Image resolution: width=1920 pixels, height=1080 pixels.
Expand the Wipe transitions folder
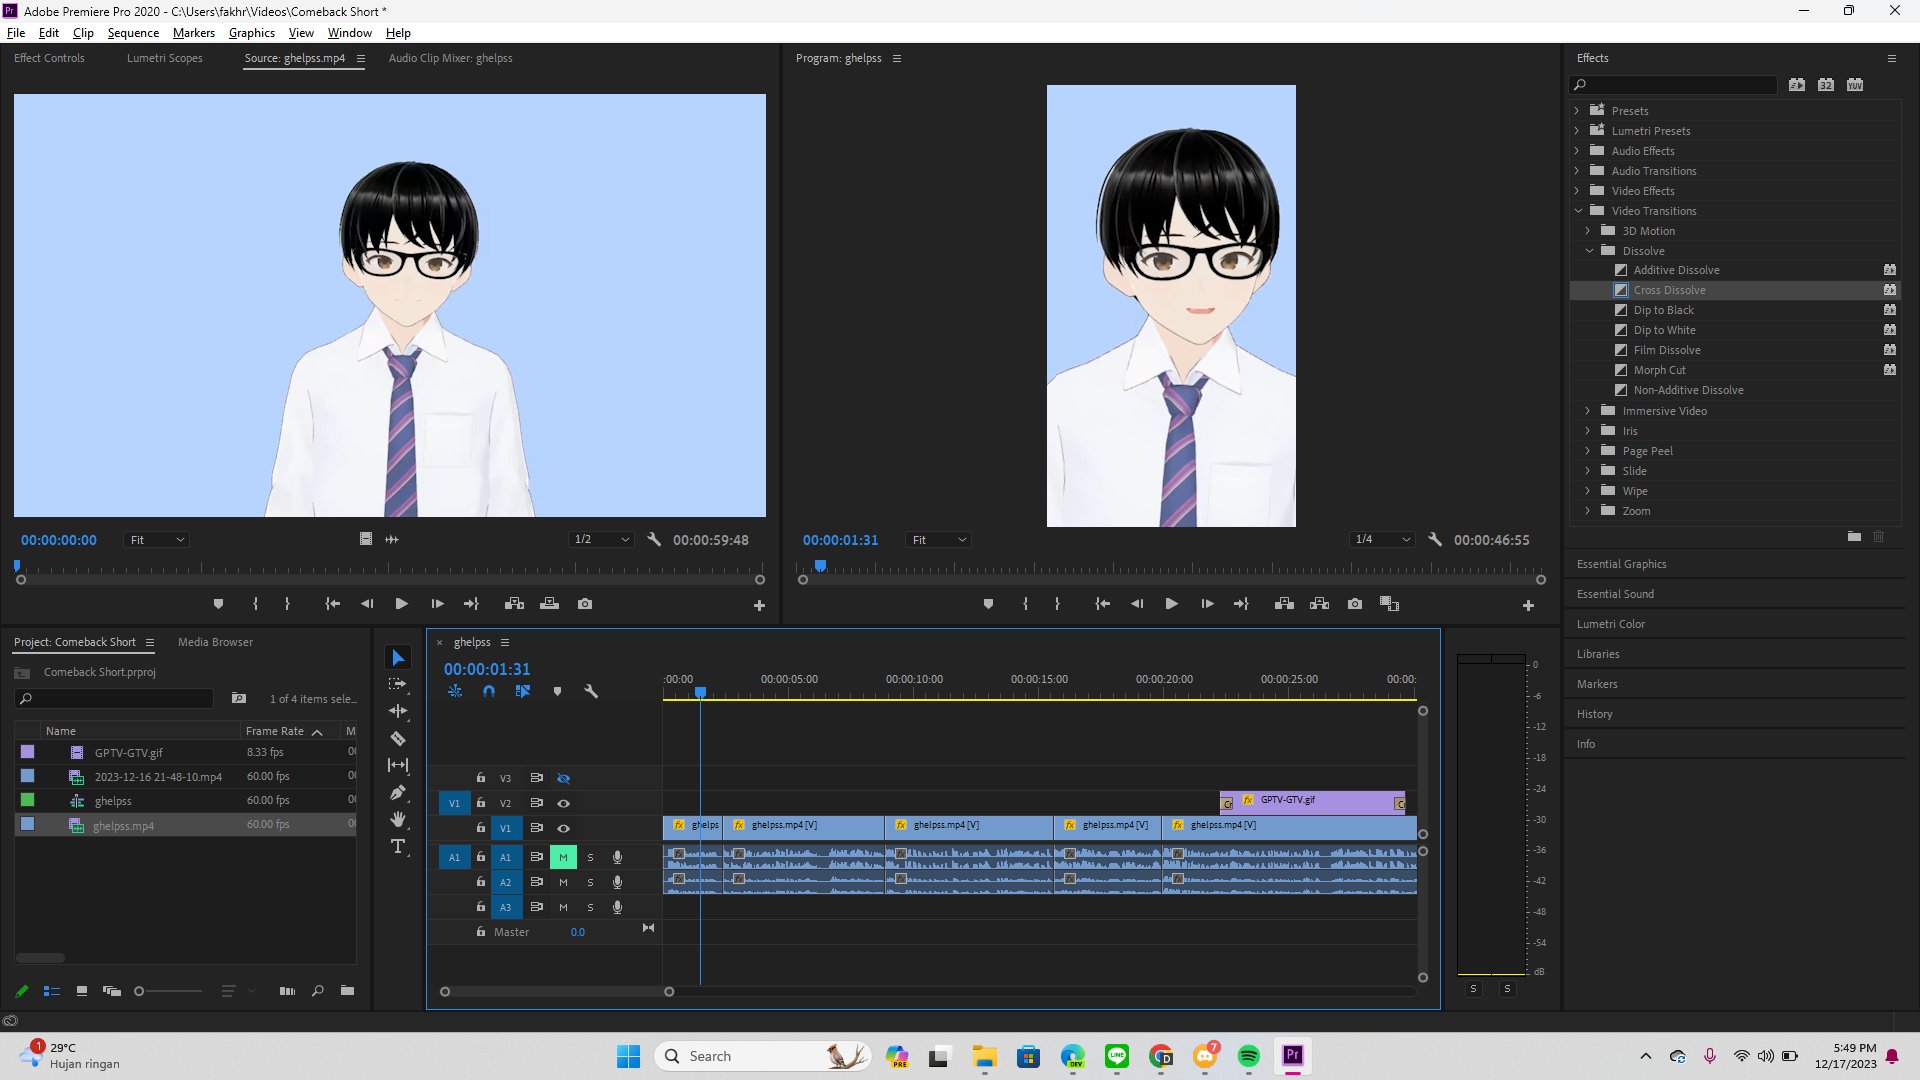[x=1588, y=491]
